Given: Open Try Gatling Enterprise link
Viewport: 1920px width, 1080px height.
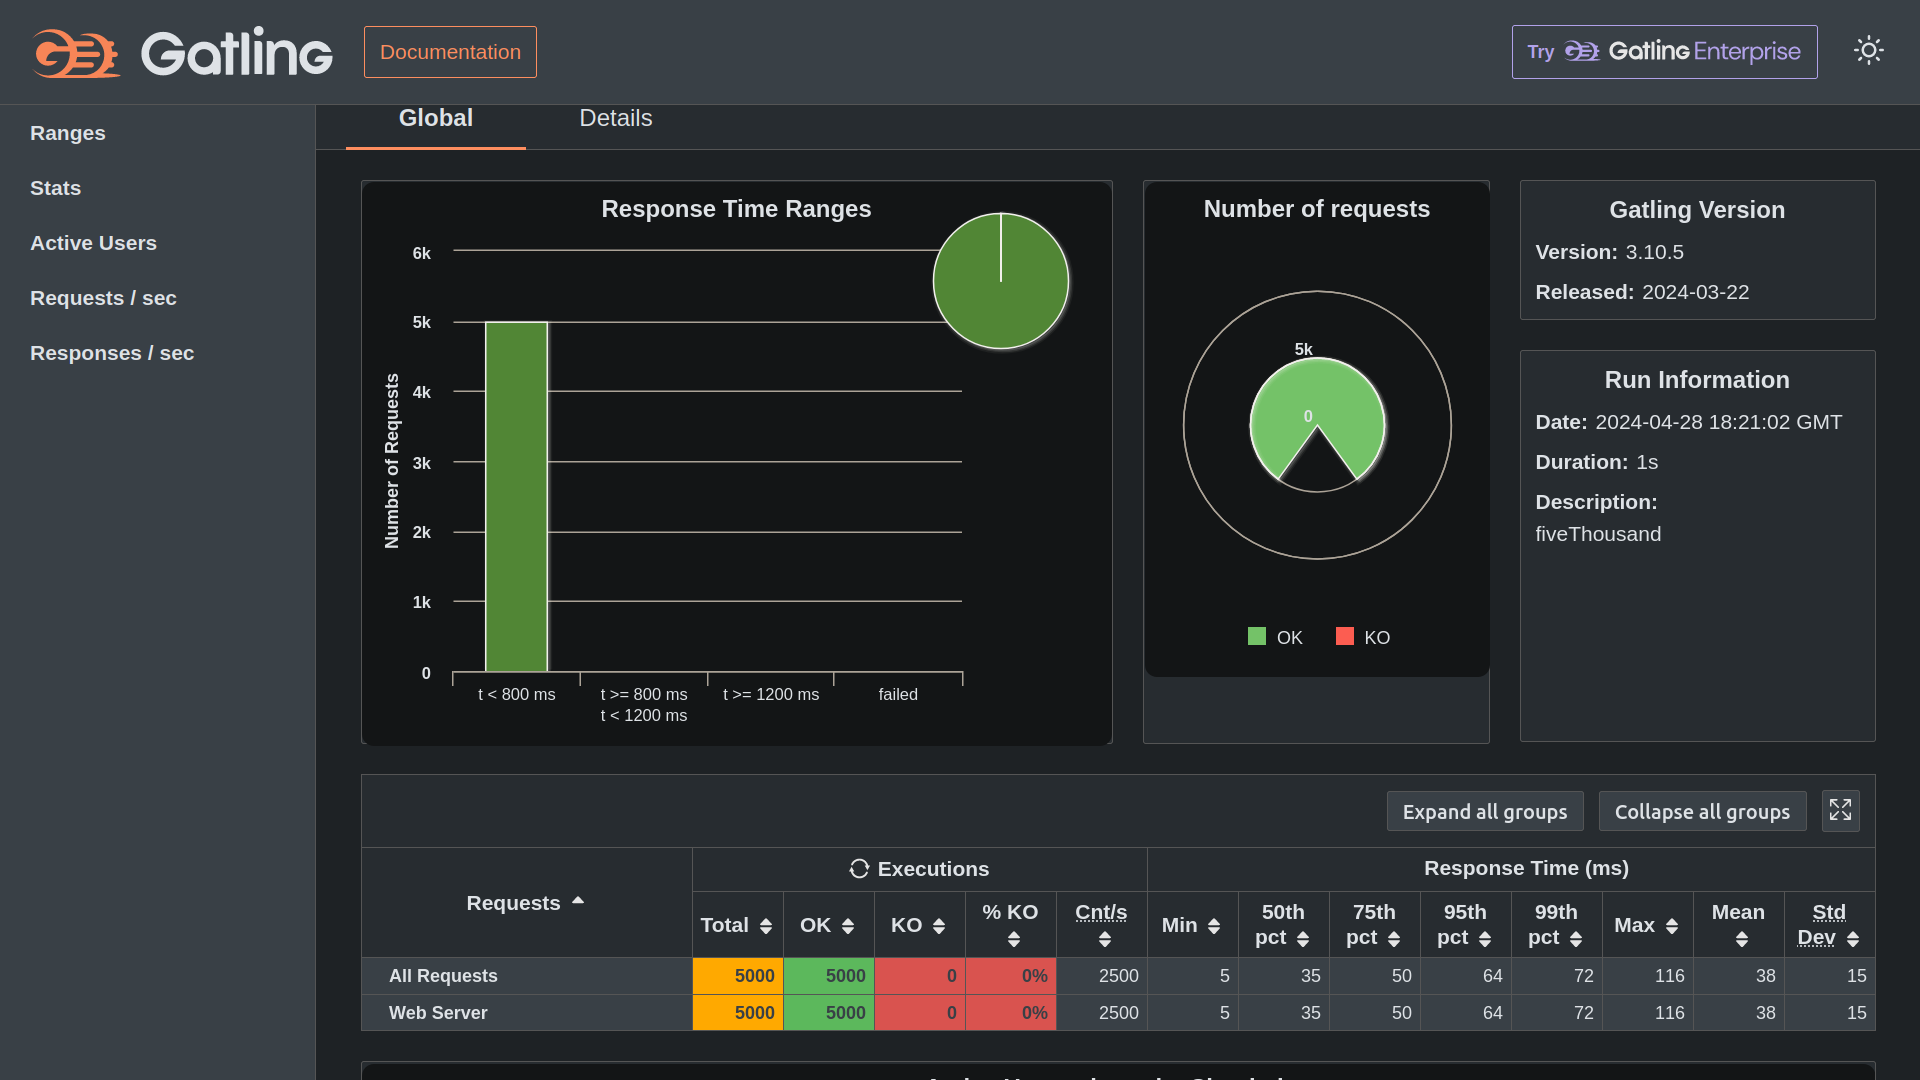Looking at the screenshot, I should pyautogui.click(x=1664, y=52).
